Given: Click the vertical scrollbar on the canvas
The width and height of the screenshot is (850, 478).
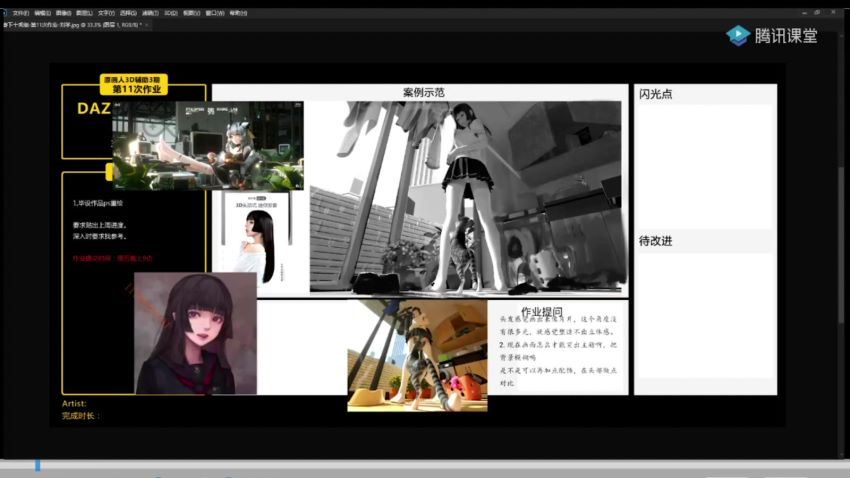Looking at the screenshot, I should point(840,244).
